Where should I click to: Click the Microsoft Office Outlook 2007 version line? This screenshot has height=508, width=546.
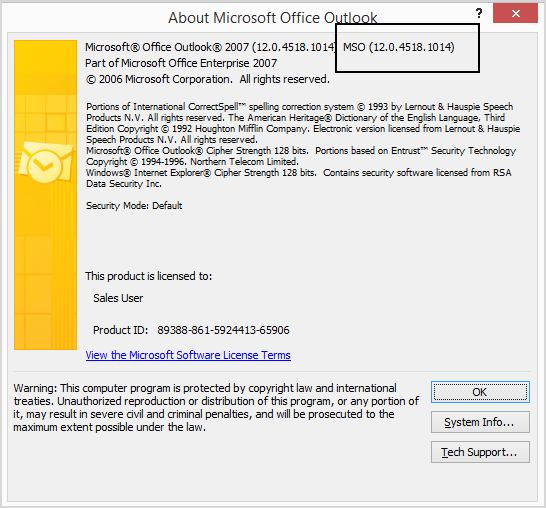coord(211,47)
